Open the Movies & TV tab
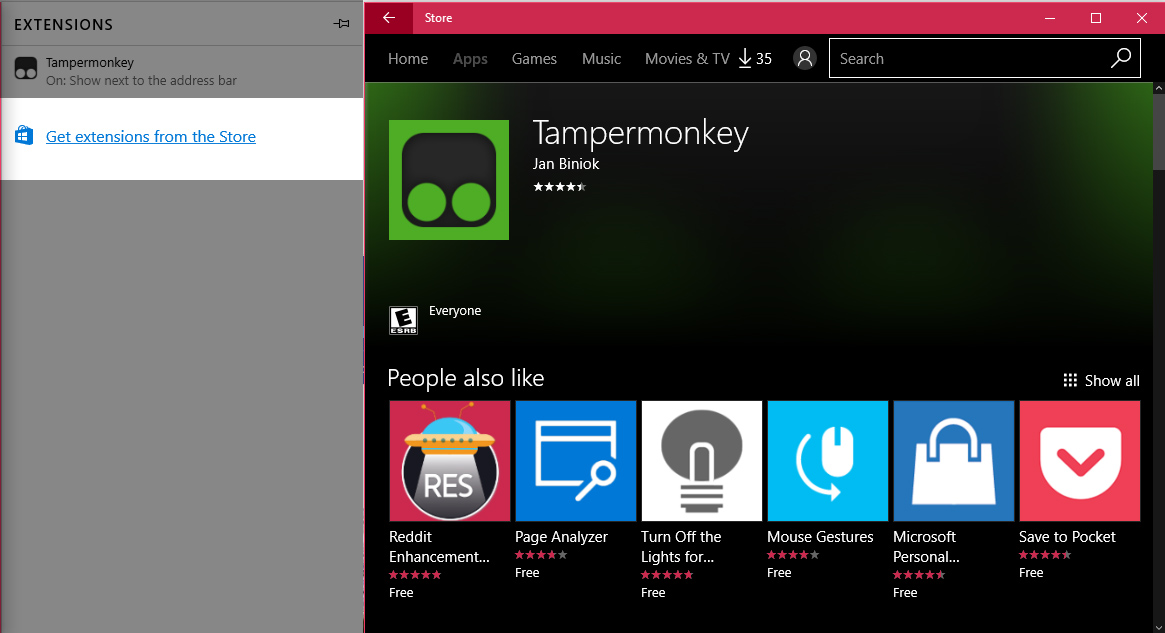 click(687, 59)
